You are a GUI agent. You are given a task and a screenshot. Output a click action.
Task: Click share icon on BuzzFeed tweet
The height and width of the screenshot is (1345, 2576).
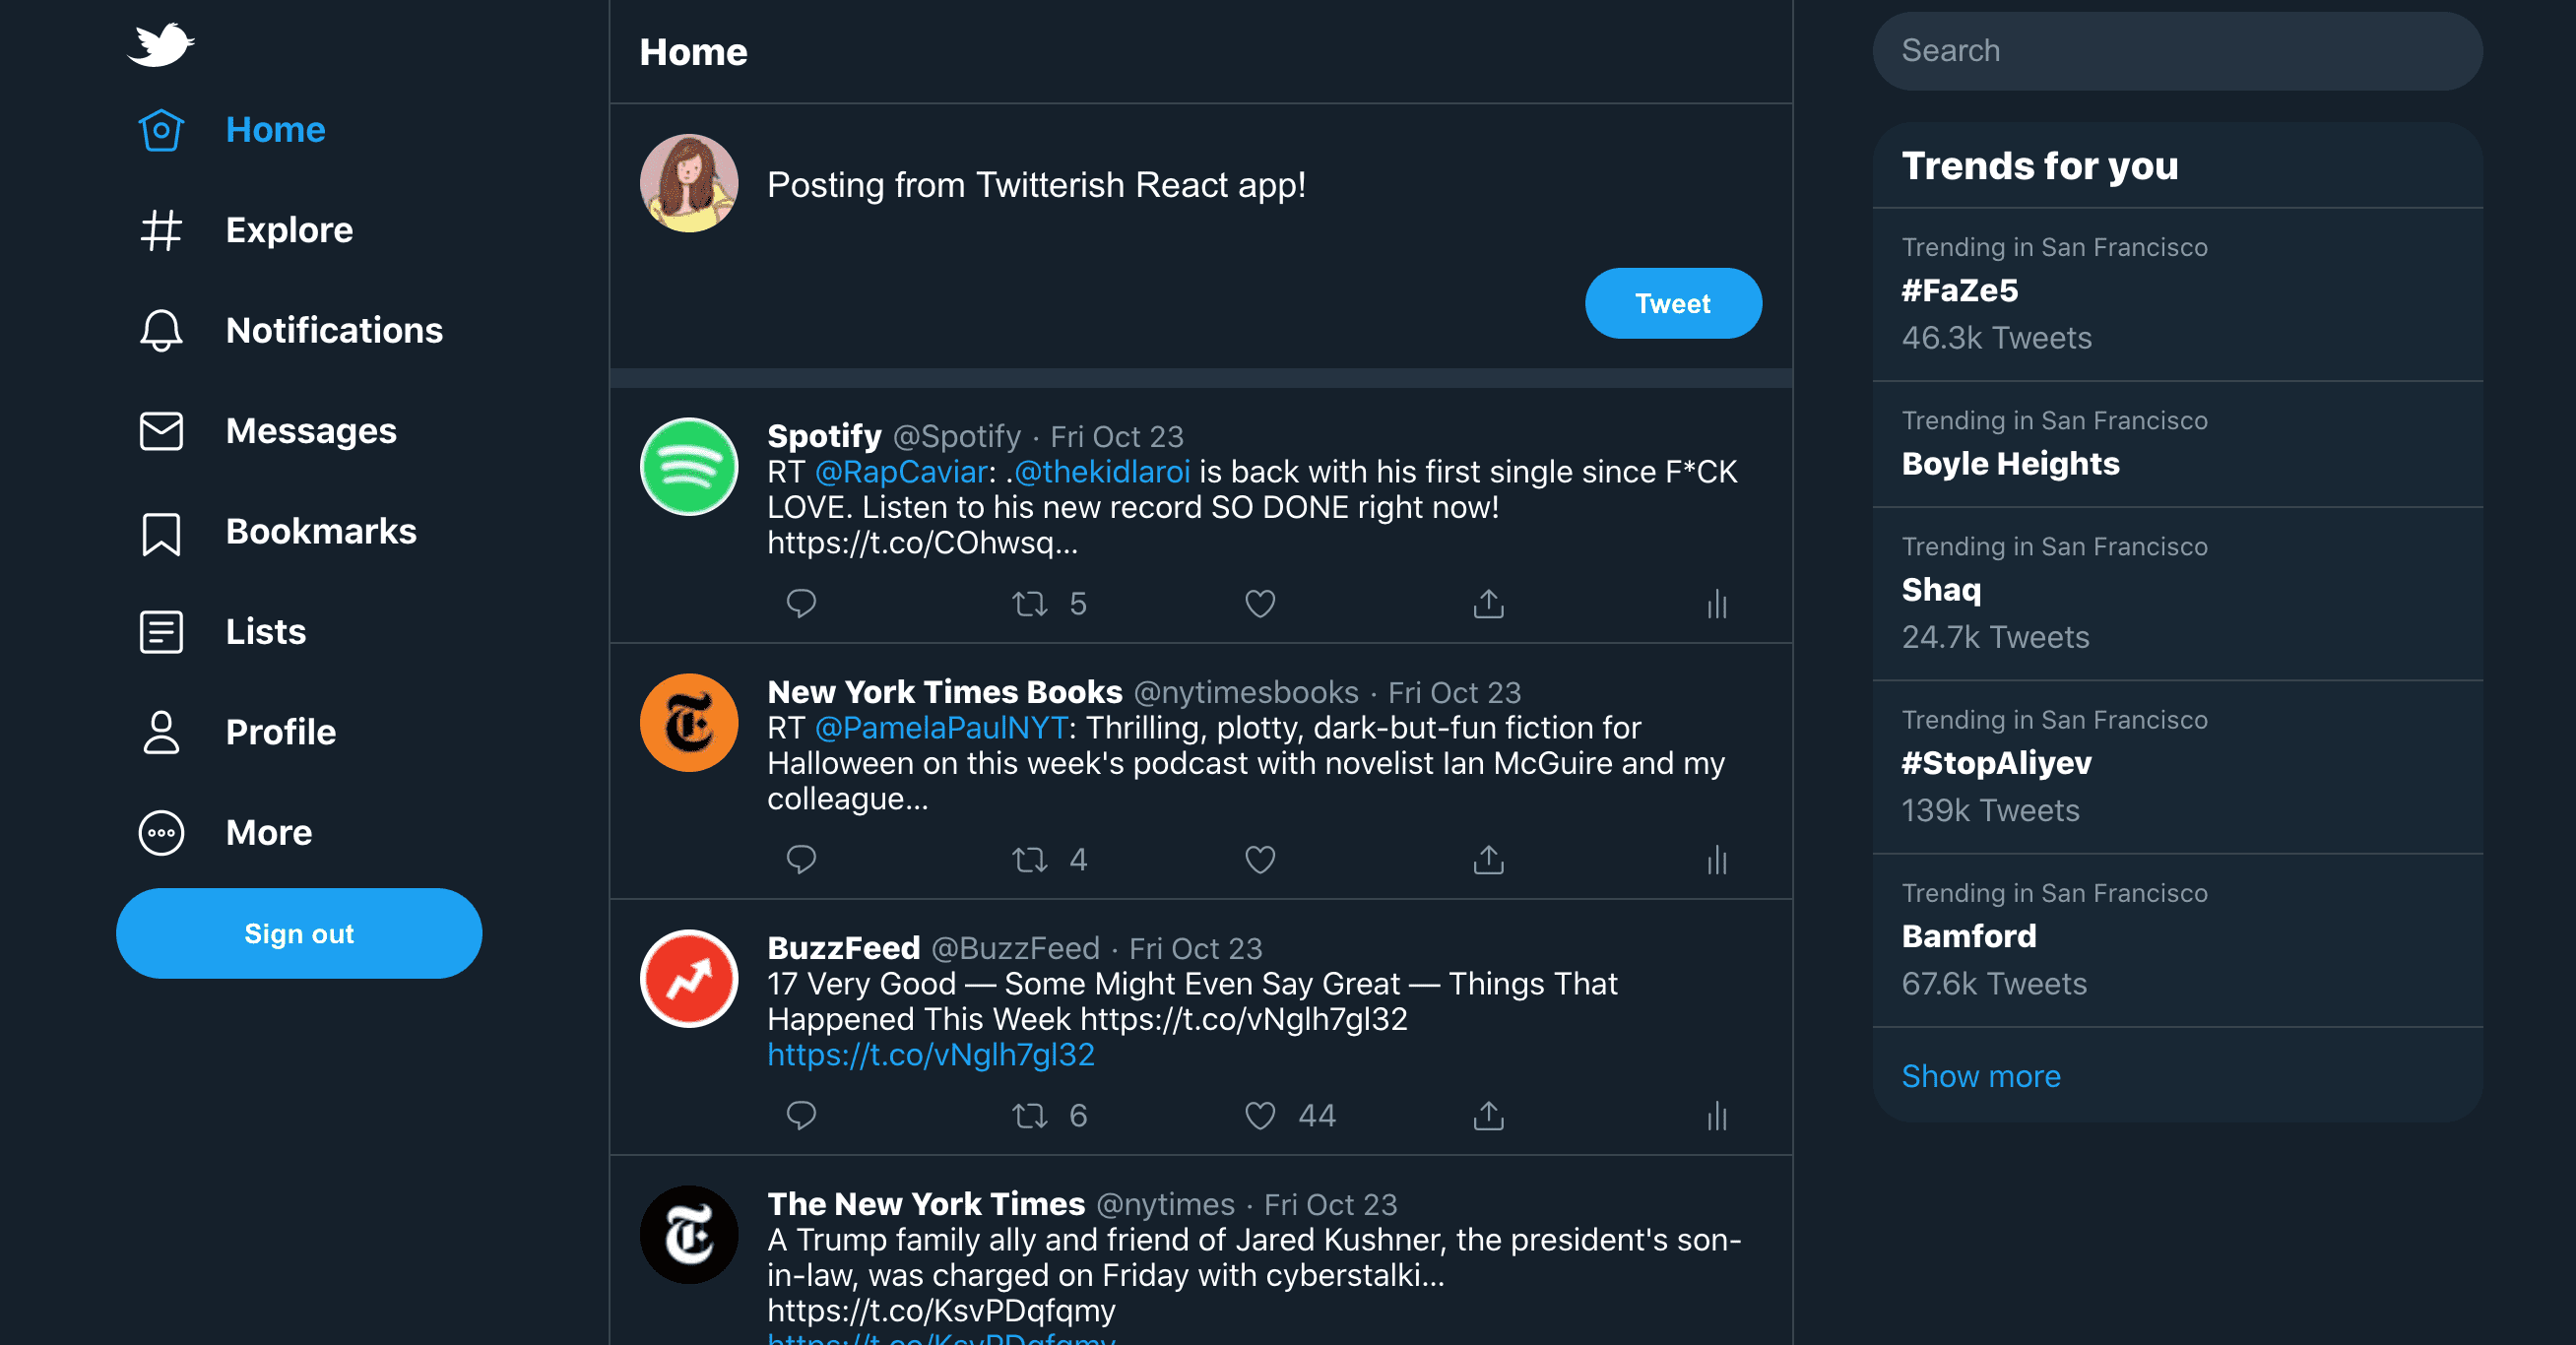tap(1488, 1115)
